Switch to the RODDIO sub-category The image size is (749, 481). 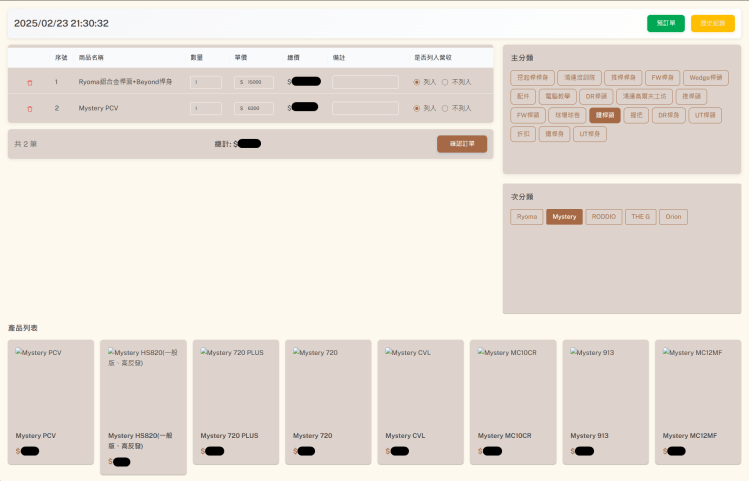pyautogui.click(x=603, y=216)
